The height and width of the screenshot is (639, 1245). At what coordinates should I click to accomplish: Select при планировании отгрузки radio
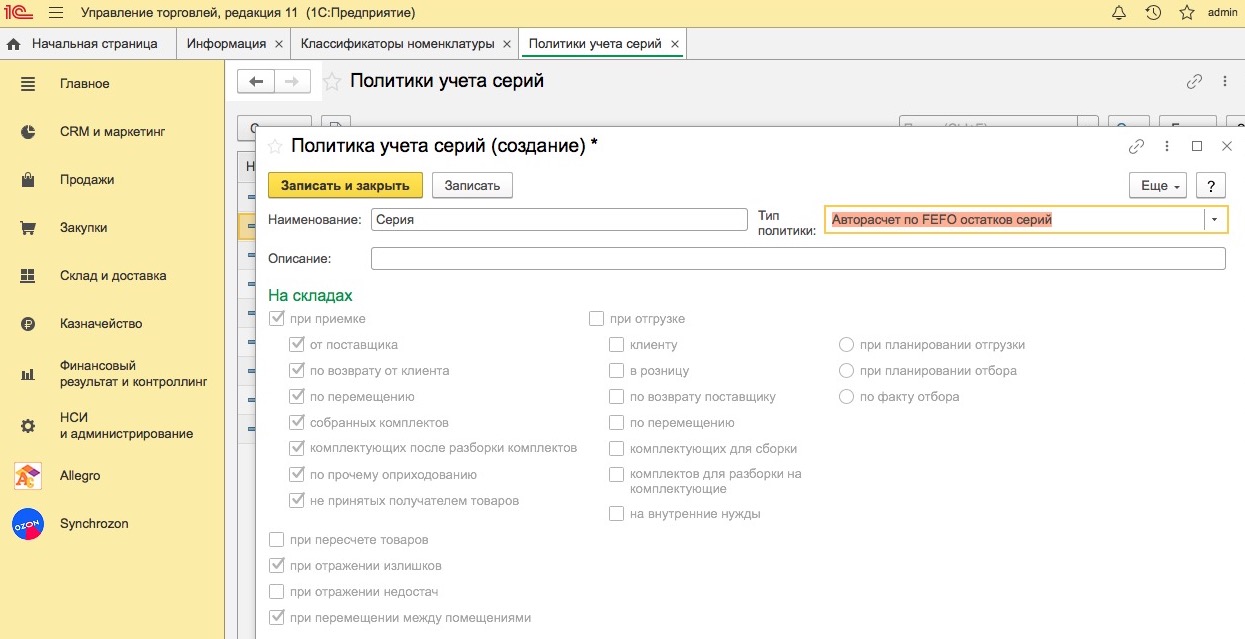coord(846,345)
